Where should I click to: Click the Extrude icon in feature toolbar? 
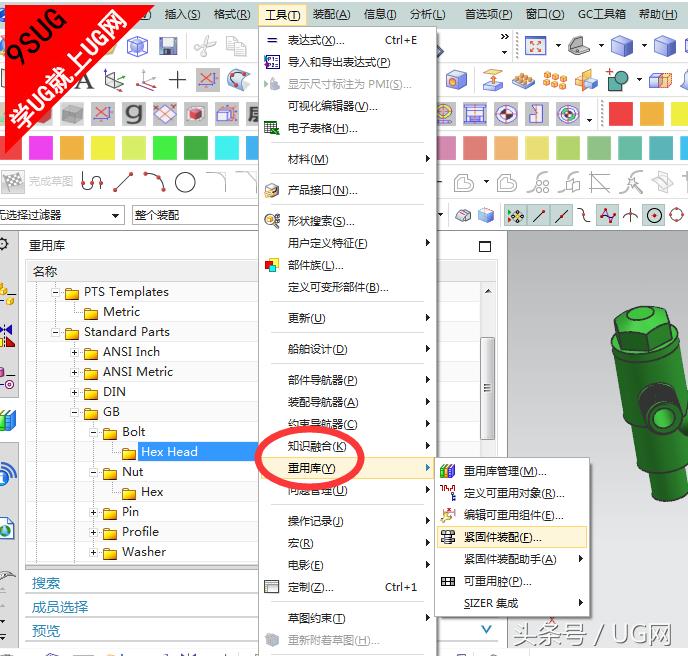tap(492, 80)
